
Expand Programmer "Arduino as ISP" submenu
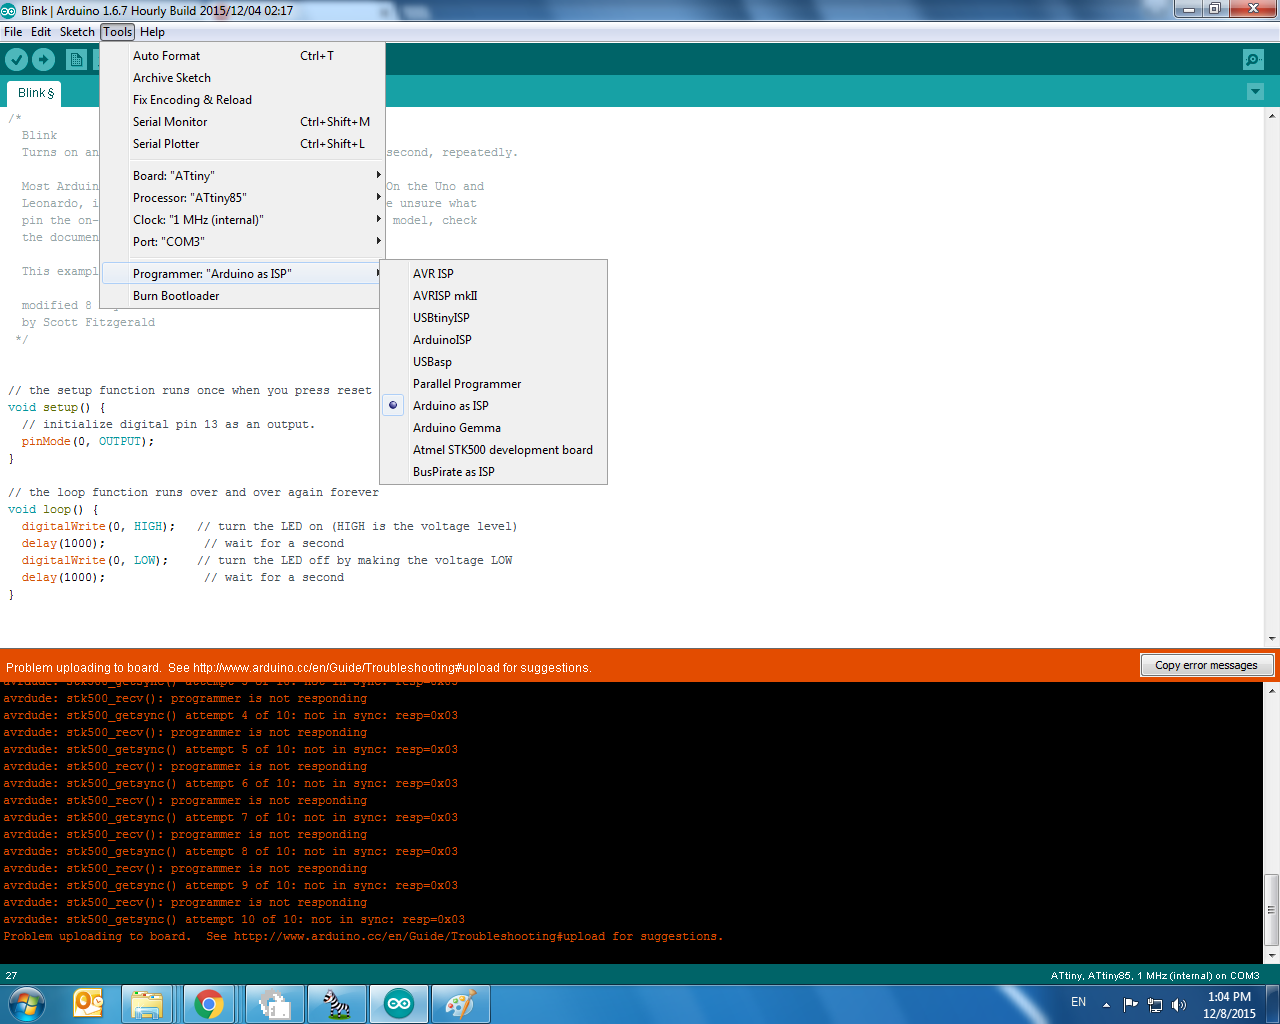point(242,274)
